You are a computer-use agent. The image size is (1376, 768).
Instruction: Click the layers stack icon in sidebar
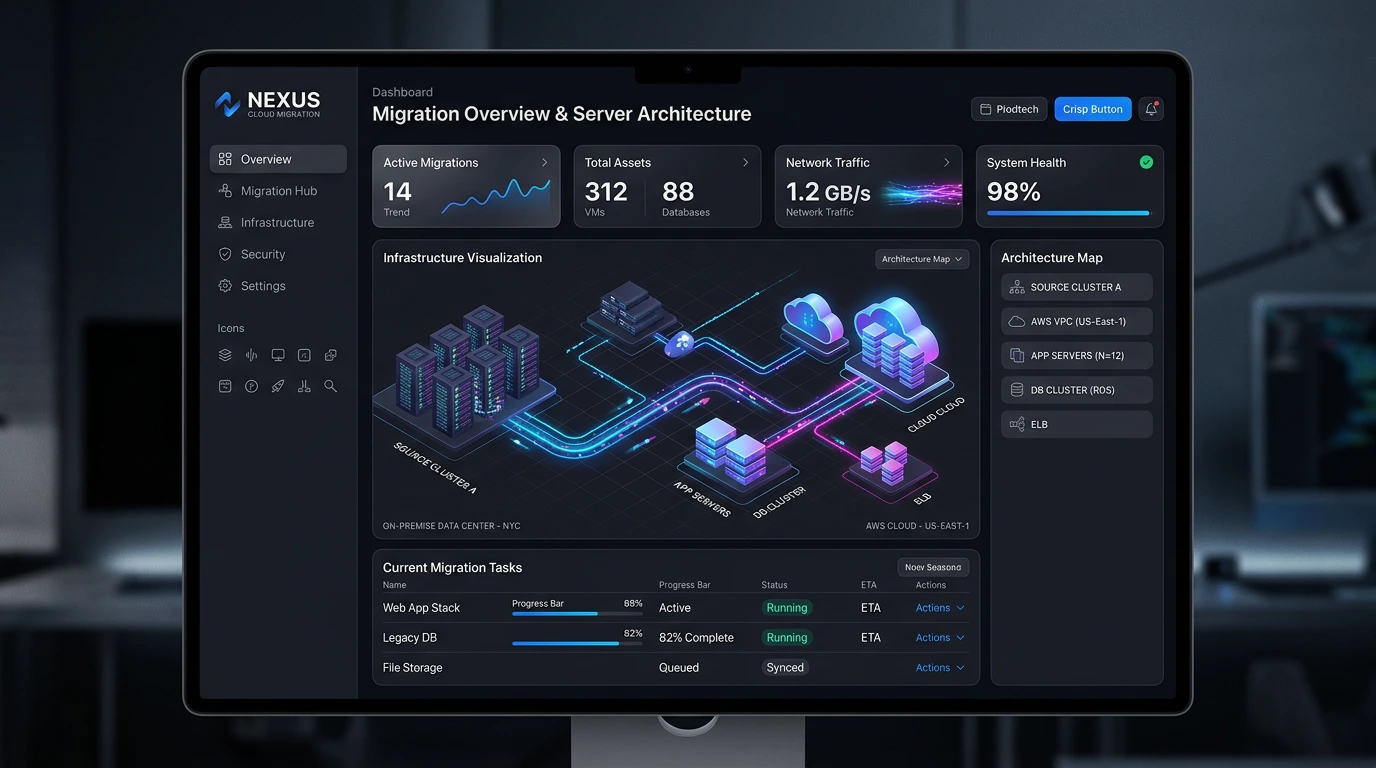[225, 355]
